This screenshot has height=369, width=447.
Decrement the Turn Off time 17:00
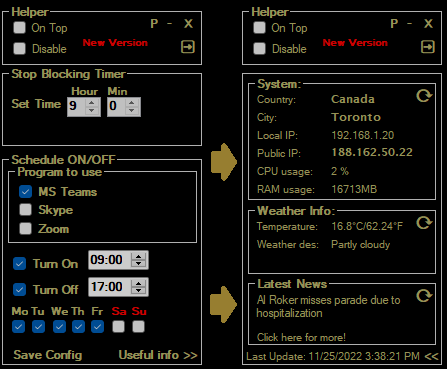pos(139,291)
